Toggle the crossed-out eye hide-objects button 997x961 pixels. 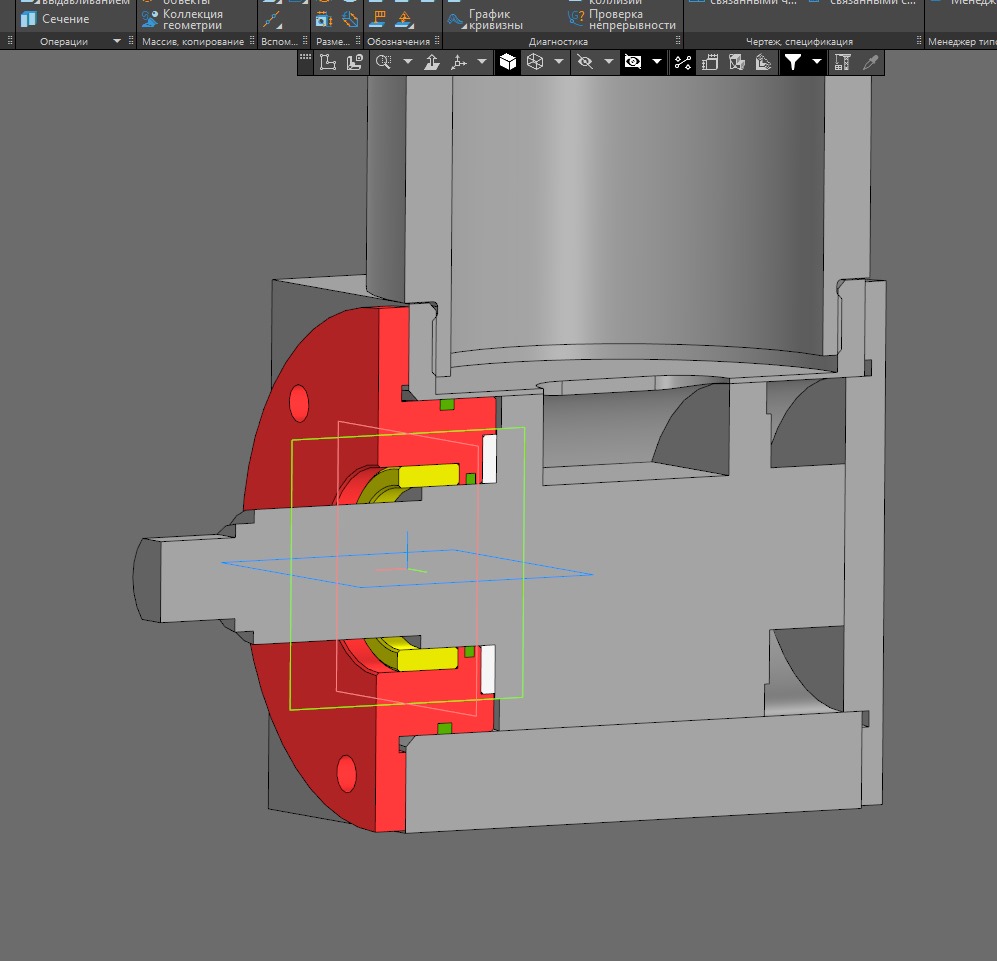(585, 62)
